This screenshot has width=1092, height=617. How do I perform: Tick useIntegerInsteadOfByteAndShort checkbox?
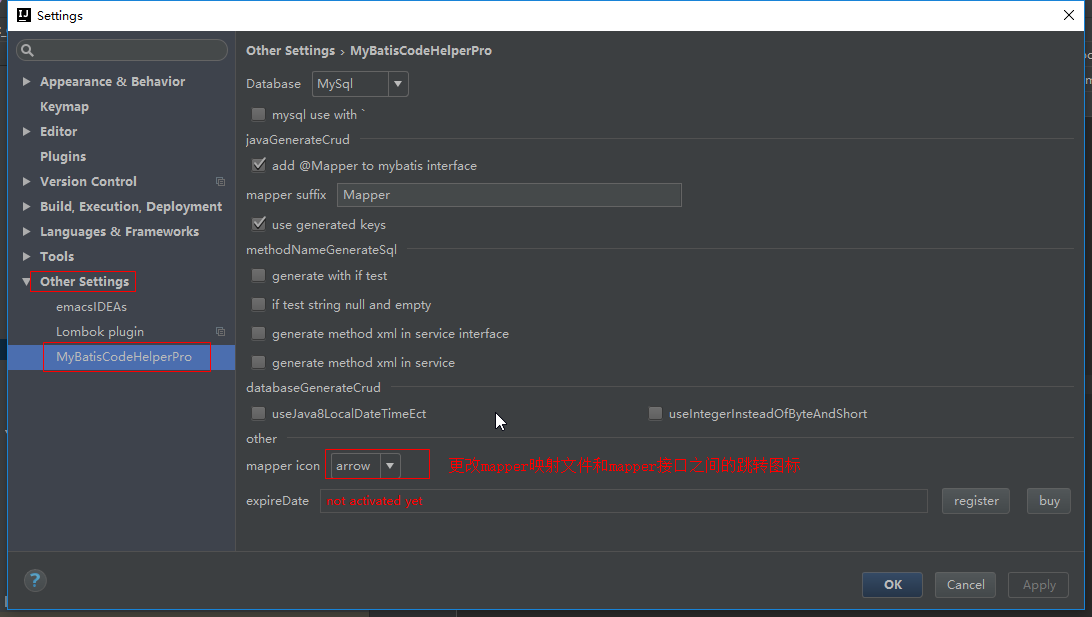pyautogui.click(x=655, y=414)
